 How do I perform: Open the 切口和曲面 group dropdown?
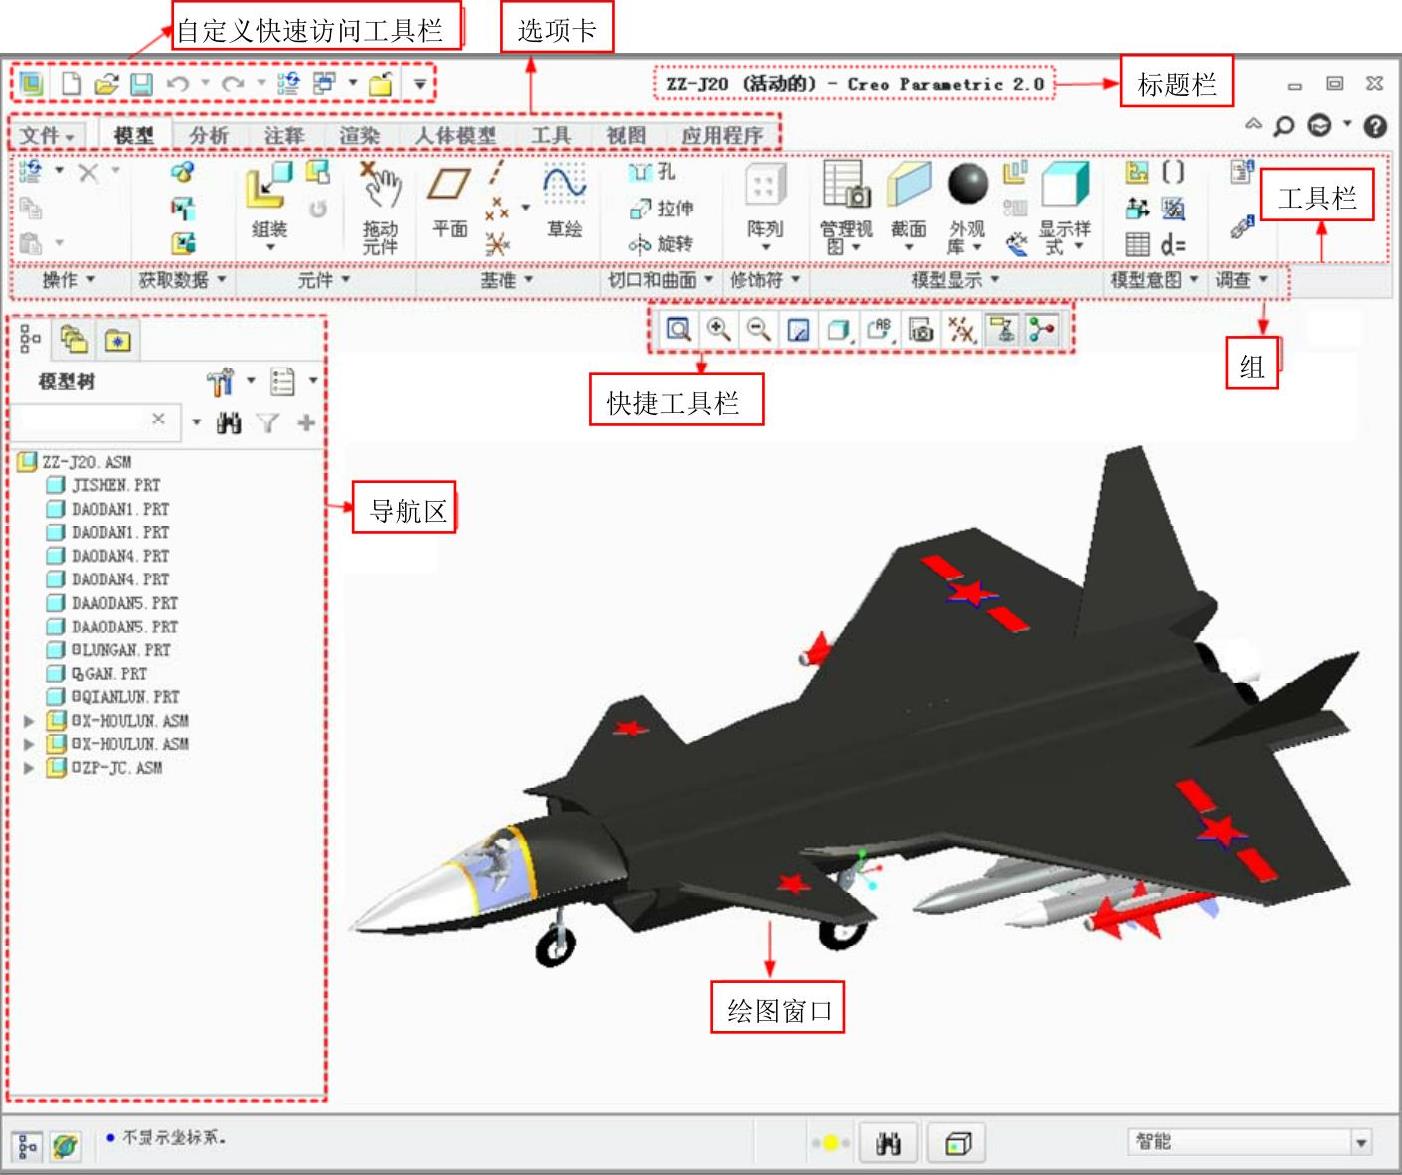pyautogui.click(x=660, y=281)
